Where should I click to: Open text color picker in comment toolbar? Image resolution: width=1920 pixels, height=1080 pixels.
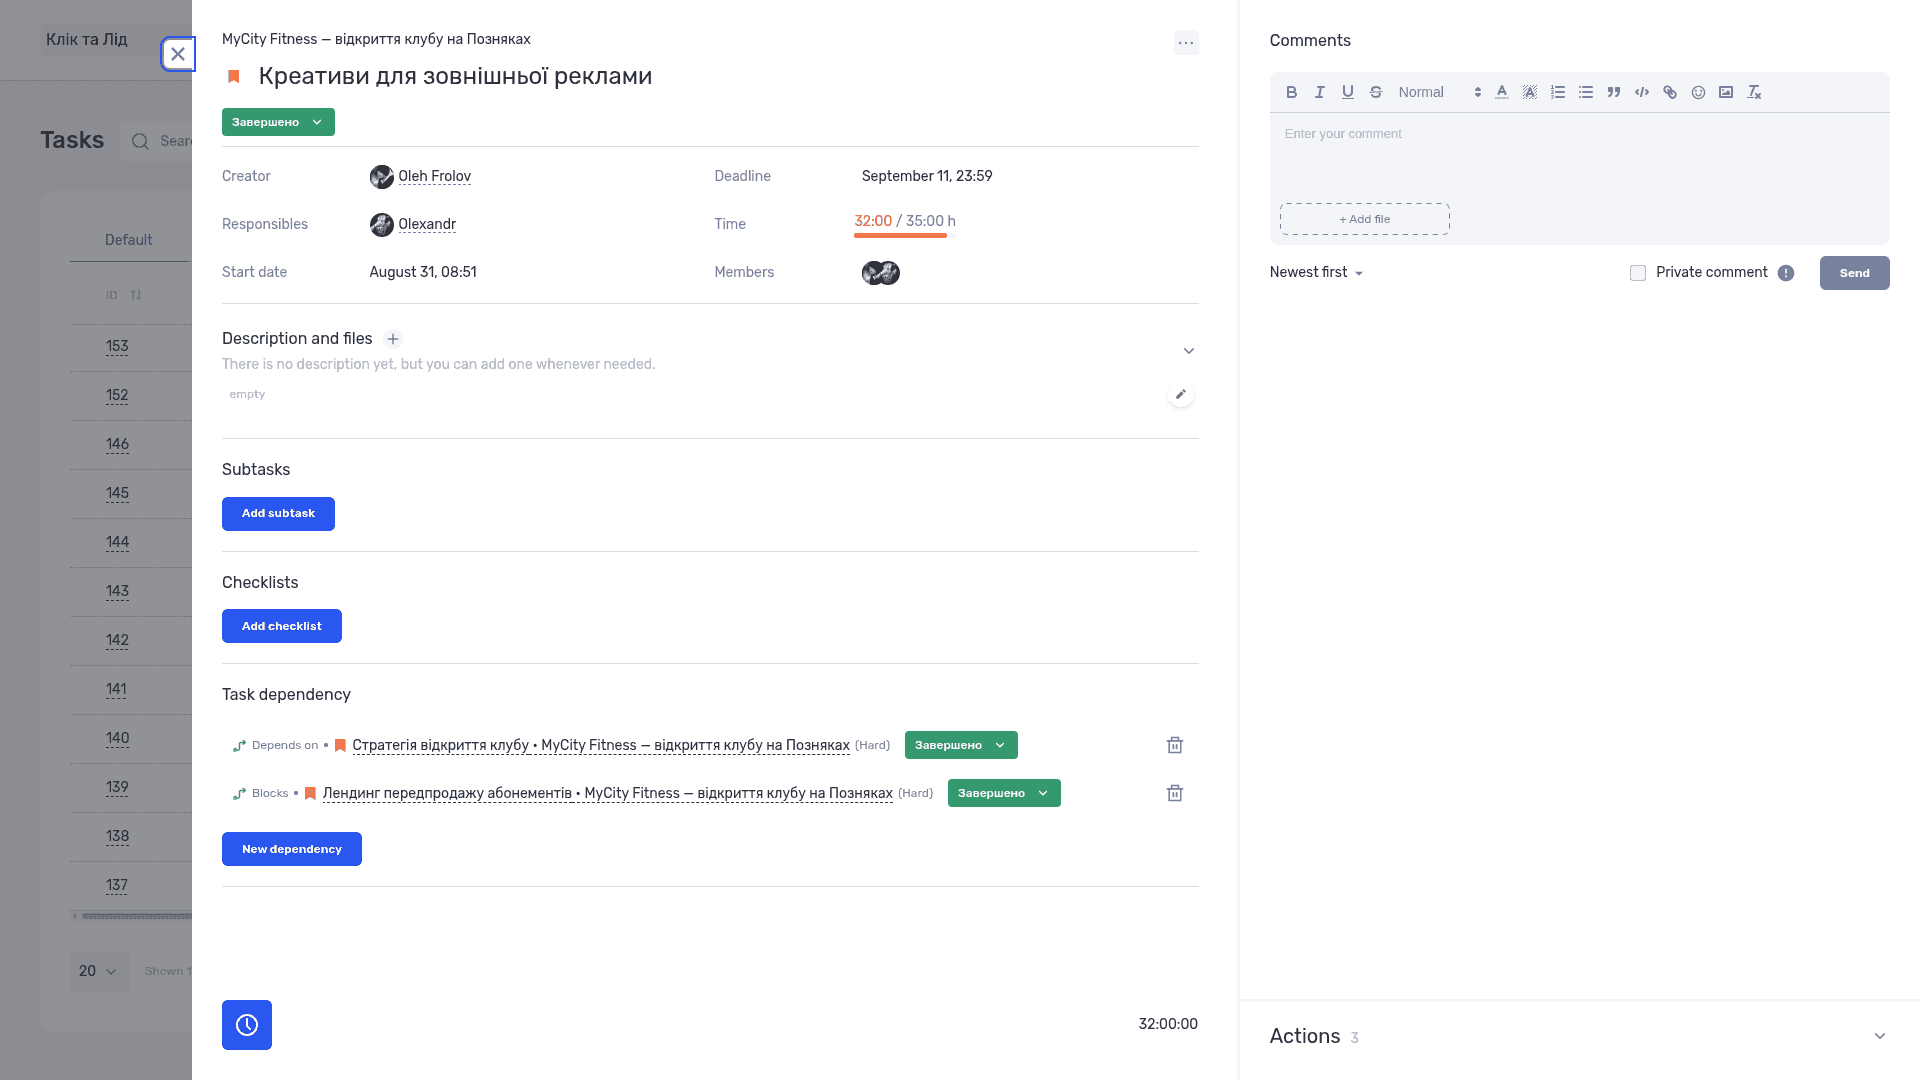click(1501, 92)
